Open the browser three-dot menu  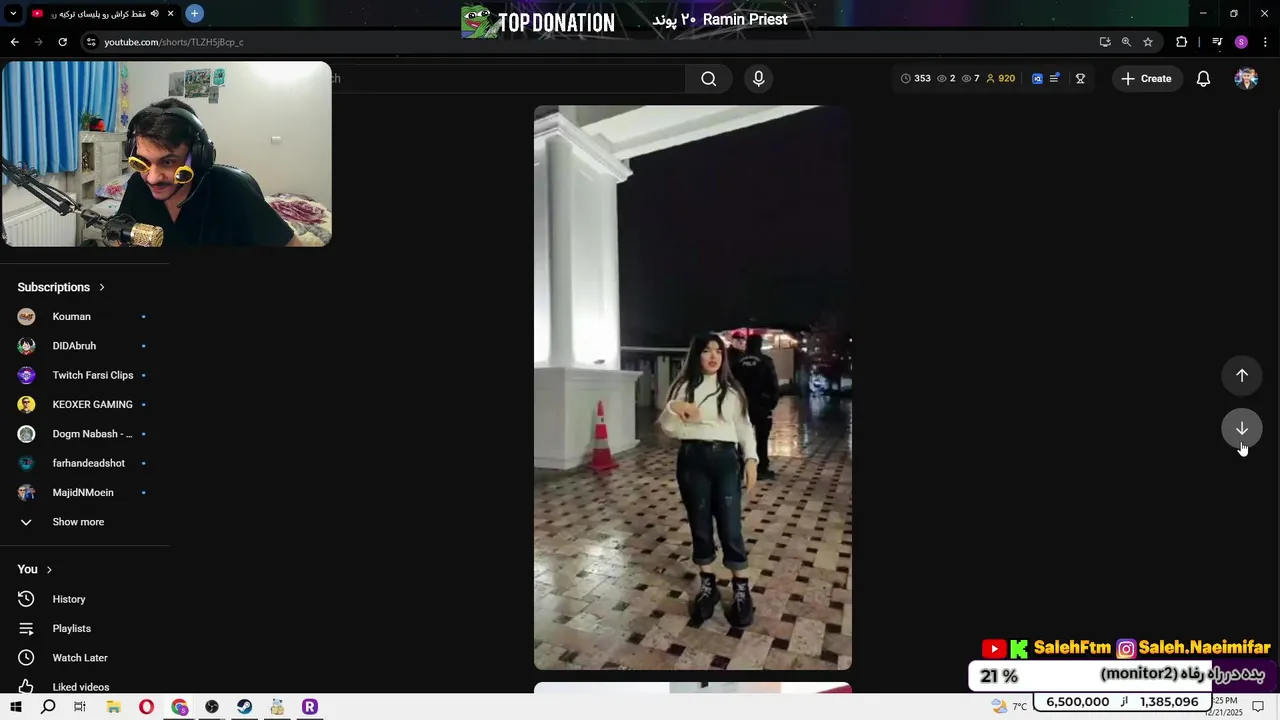[x=1266, y=42]
